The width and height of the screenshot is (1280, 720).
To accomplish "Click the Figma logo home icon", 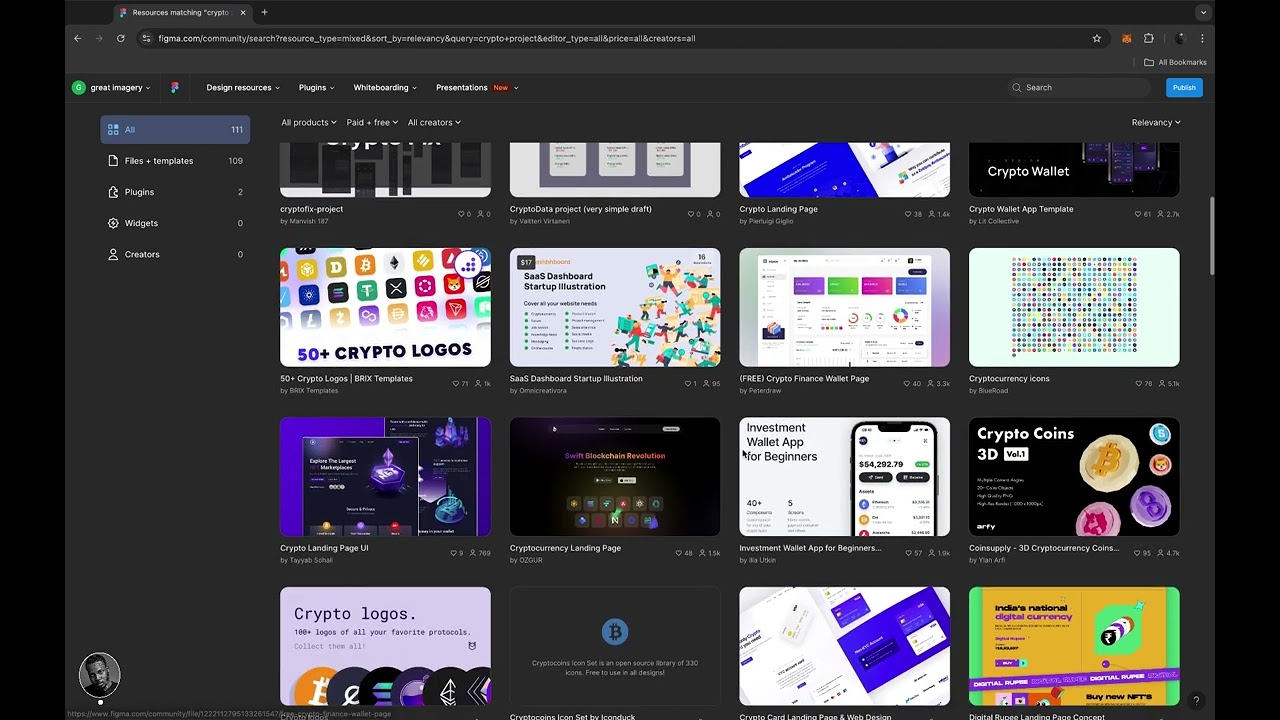I will click(175, 87).
